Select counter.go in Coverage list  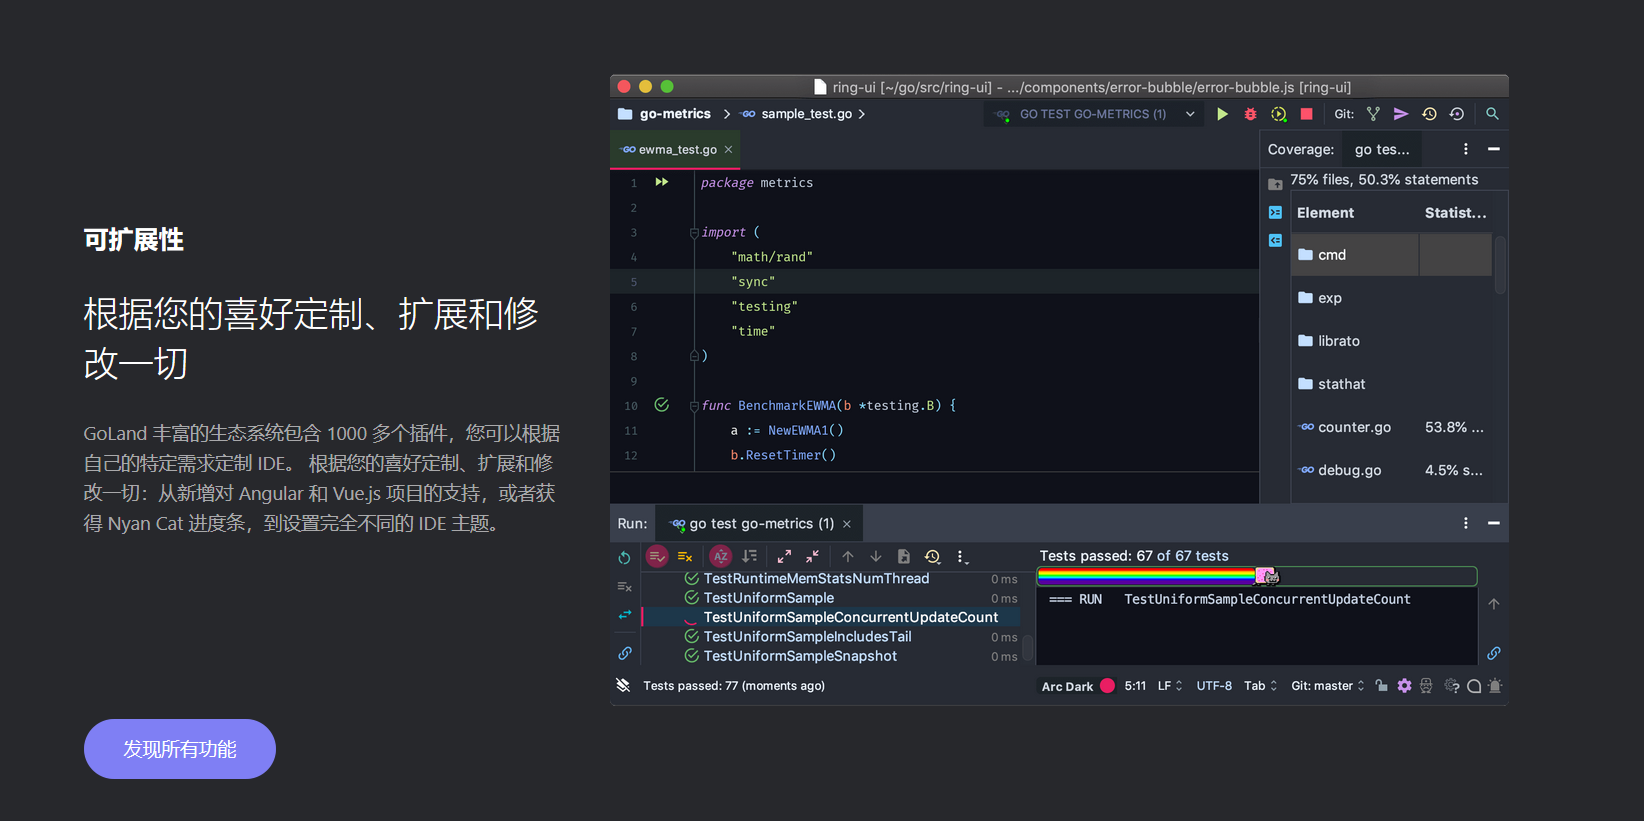tap(1391, 427)
